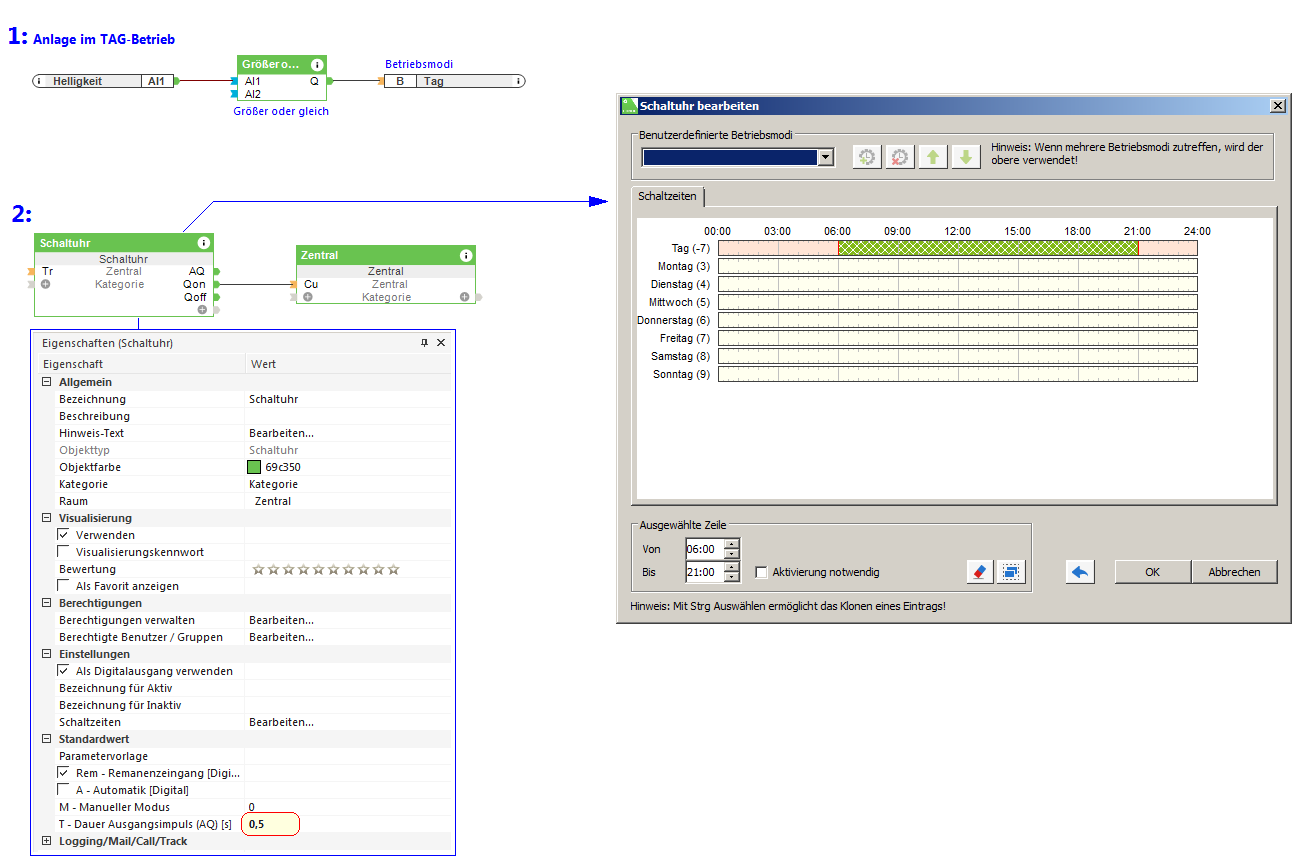Select the Schaltzeiten tab

(x=667, y=197)
